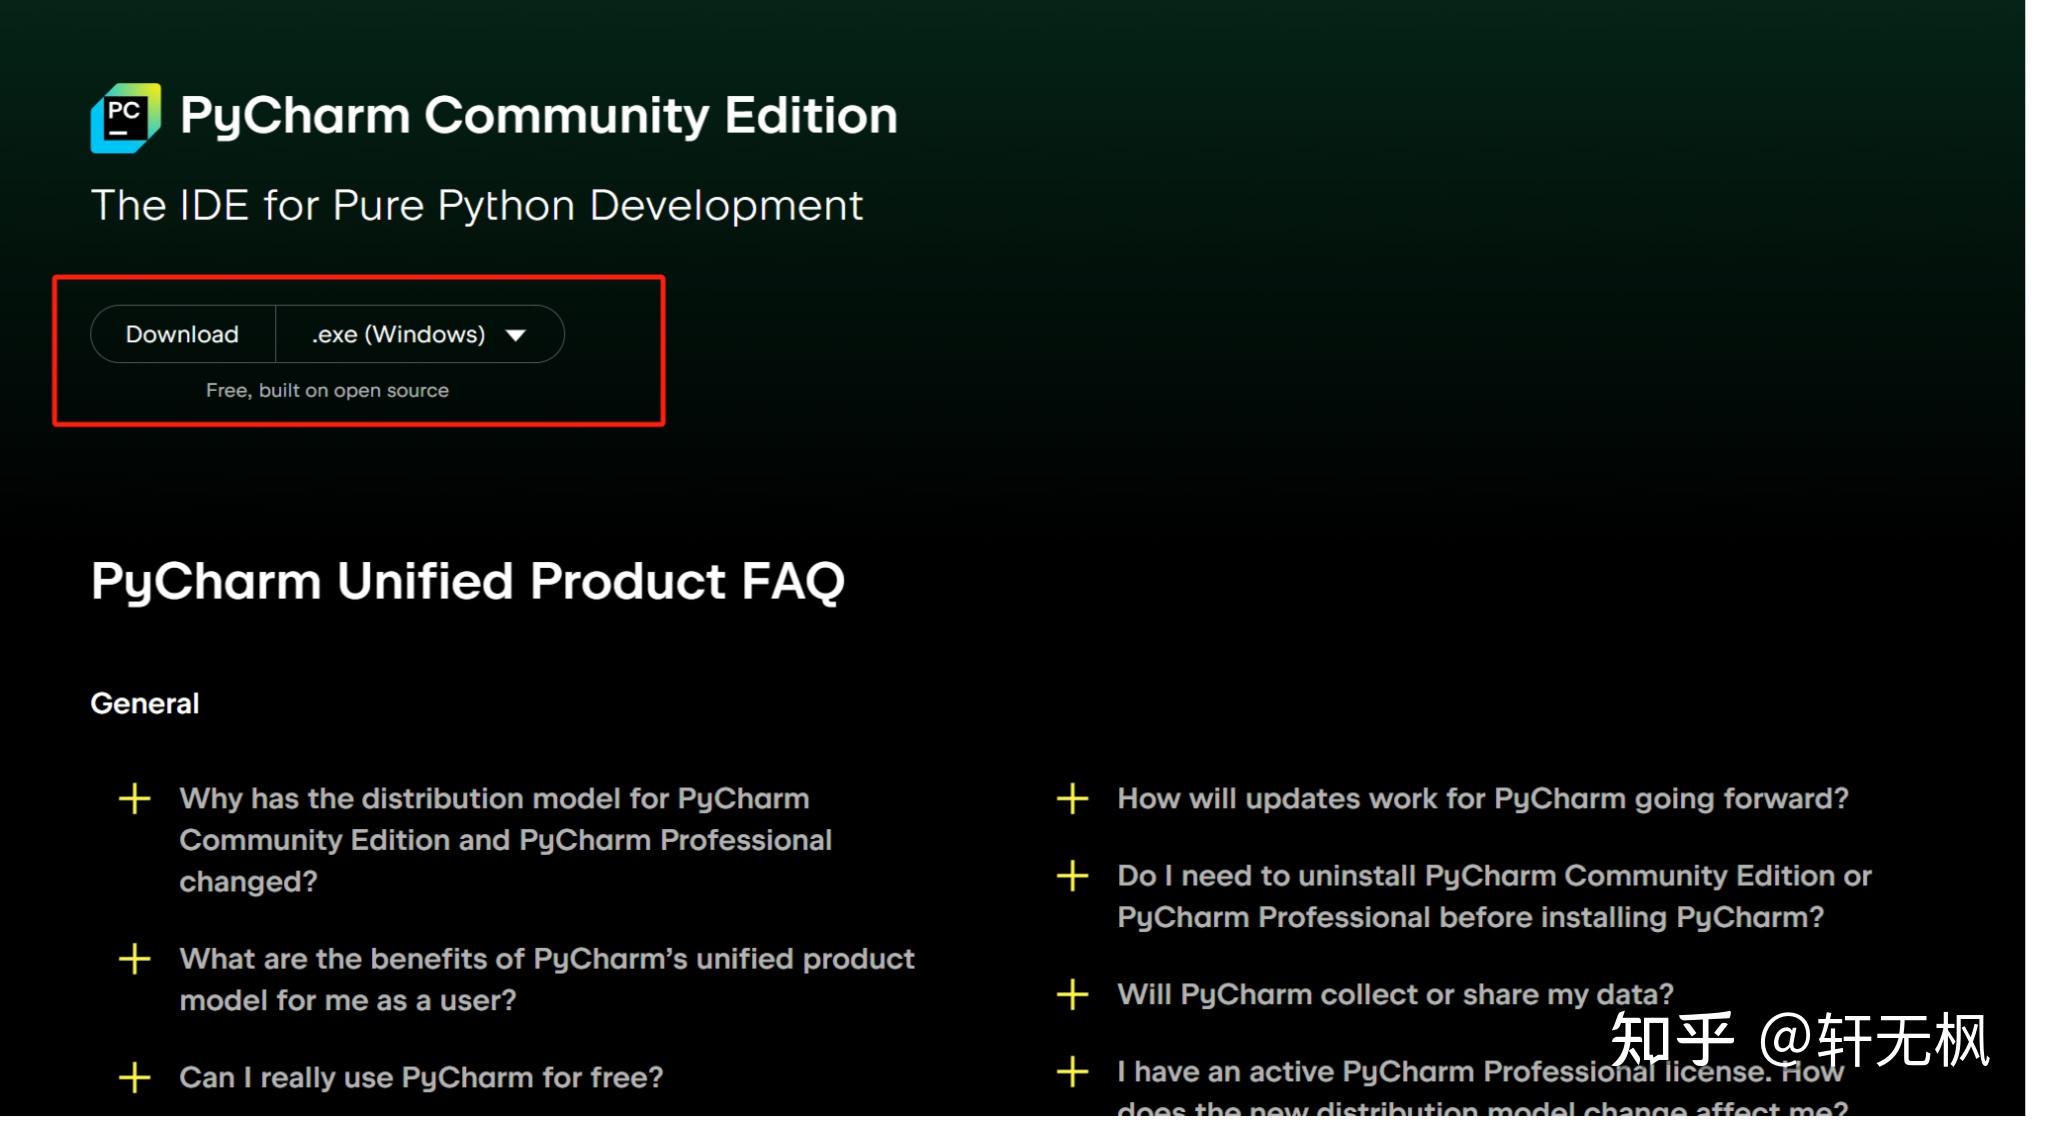Click plus icon beside 'Can I really use PyCharm for free?'

(134, 1078)
